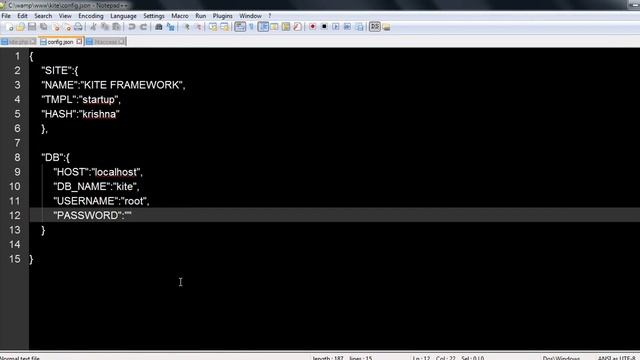The height and width of the screenshot is (360, 640).
Task: Open the Run menu
Action: pos(200,16)
